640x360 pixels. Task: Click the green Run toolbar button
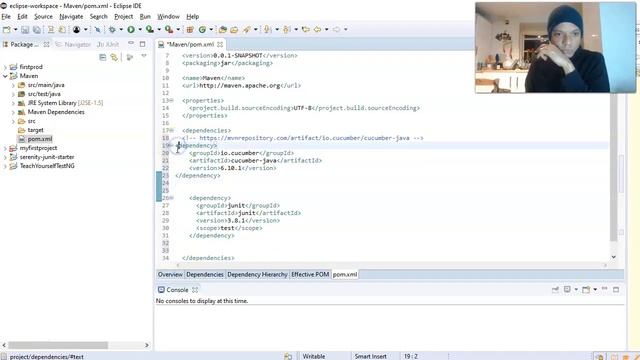131,29
